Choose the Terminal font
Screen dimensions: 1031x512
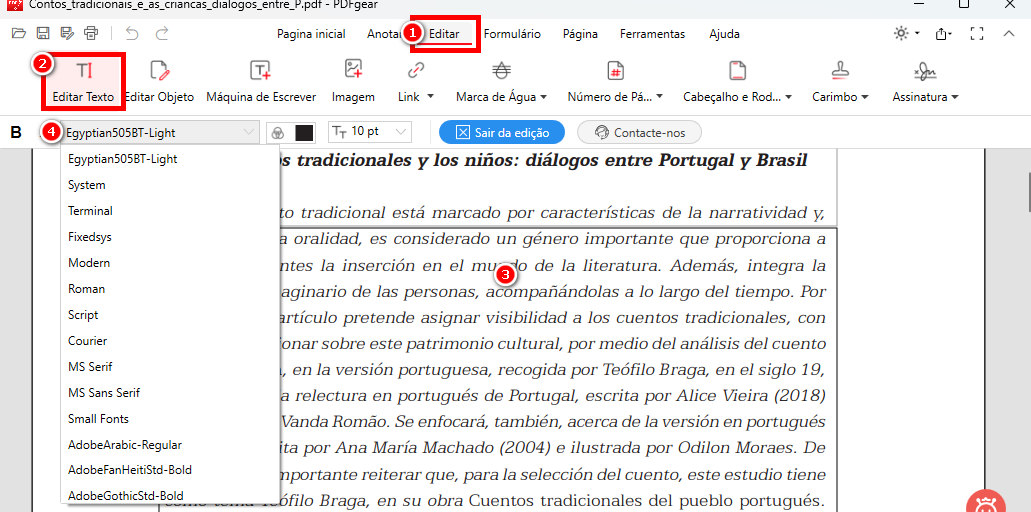[x=170, y=211]
